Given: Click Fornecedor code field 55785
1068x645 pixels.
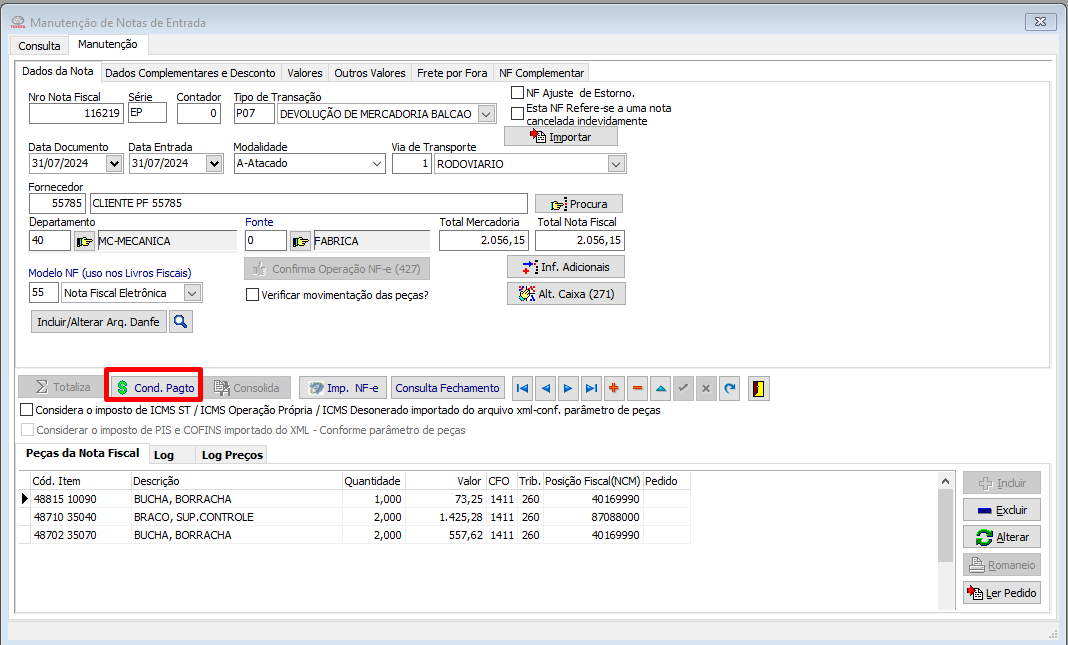Looking at the screenshot, I should tap(57, 203).
